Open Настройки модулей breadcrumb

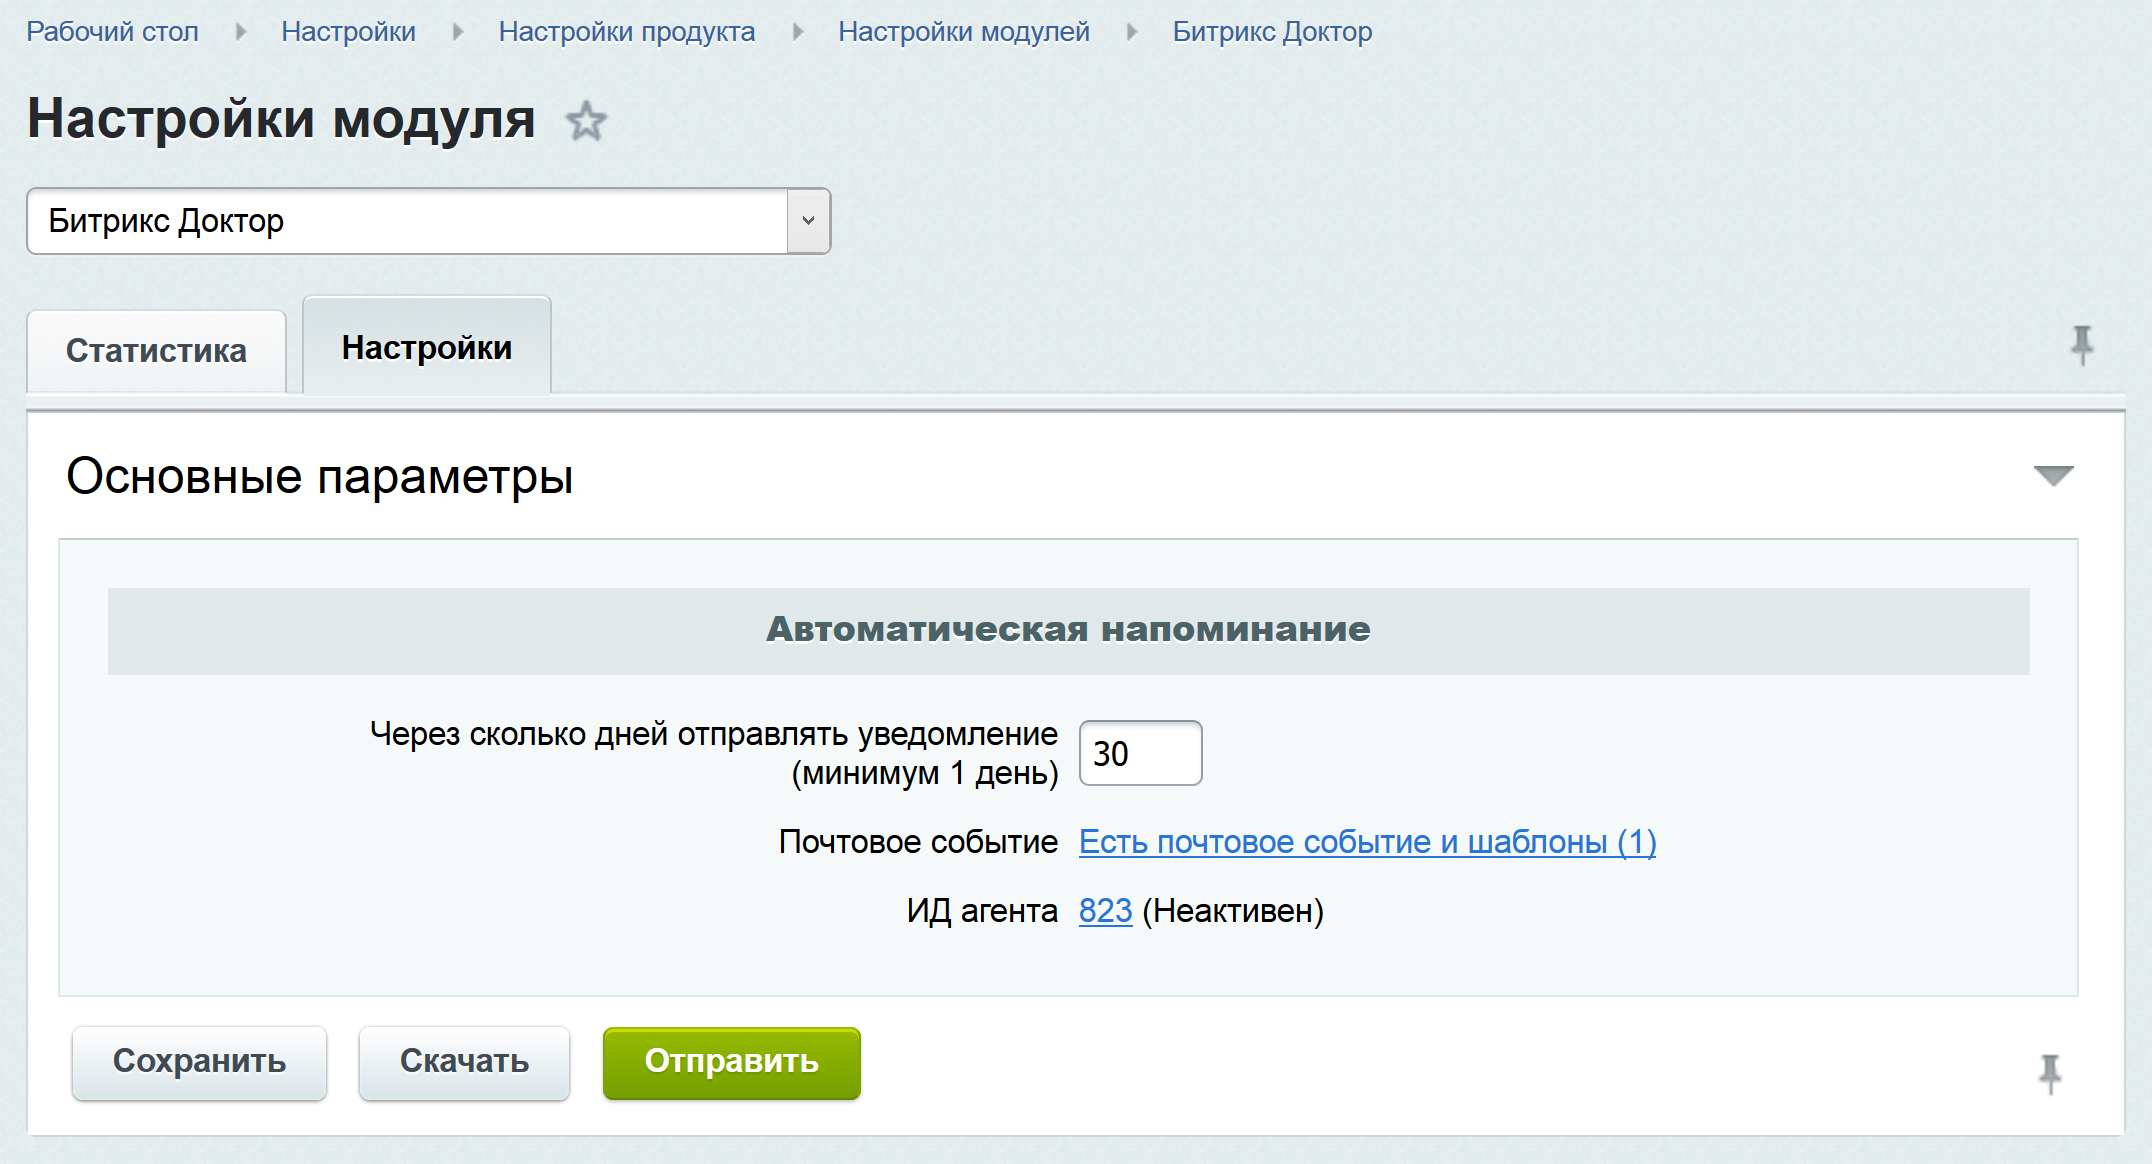tap(964, 32)
